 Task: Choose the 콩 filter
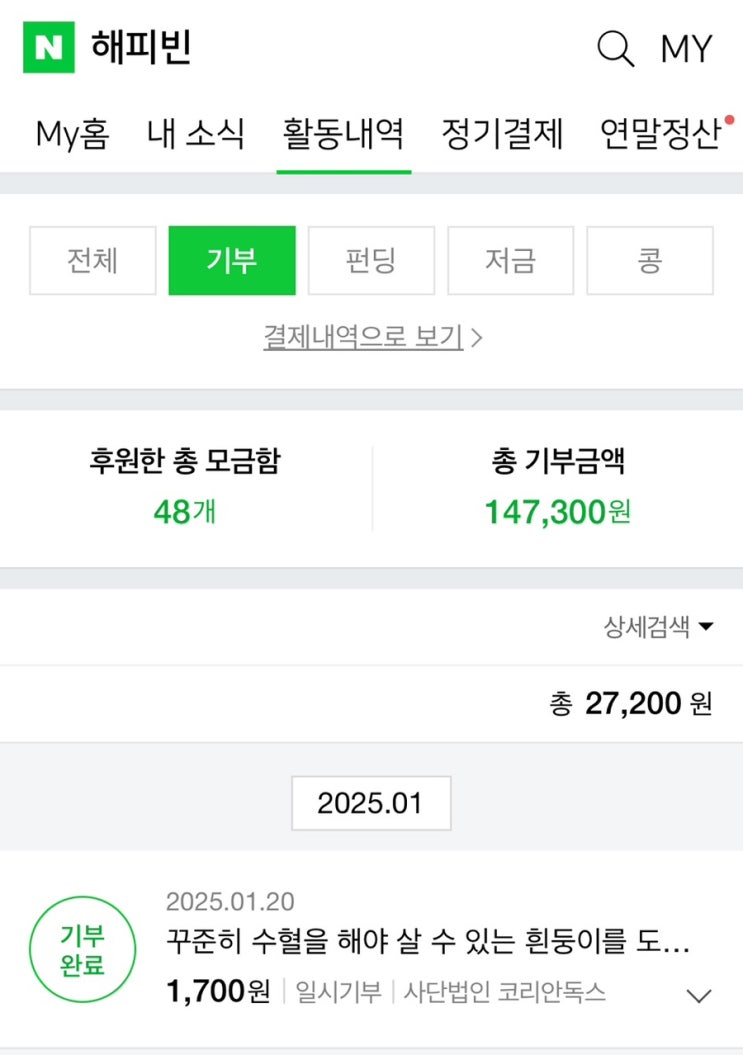pyautogui.click(x=649, y=261)
